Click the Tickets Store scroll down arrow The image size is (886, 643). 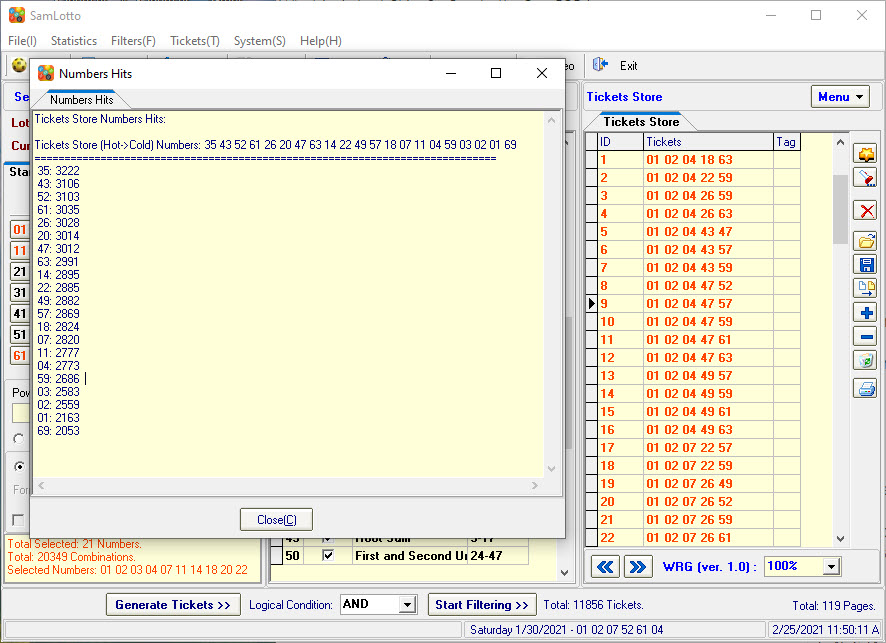tap(840, 538)
